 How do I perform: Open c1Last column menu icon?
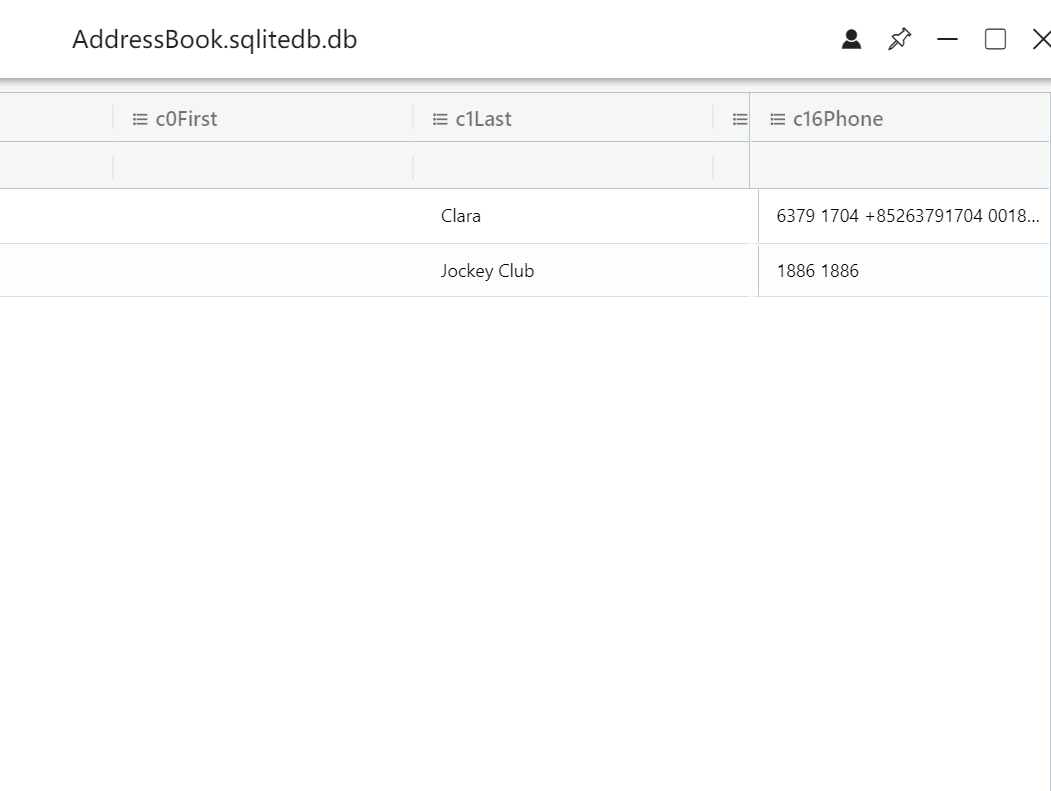tap(440, 119)
